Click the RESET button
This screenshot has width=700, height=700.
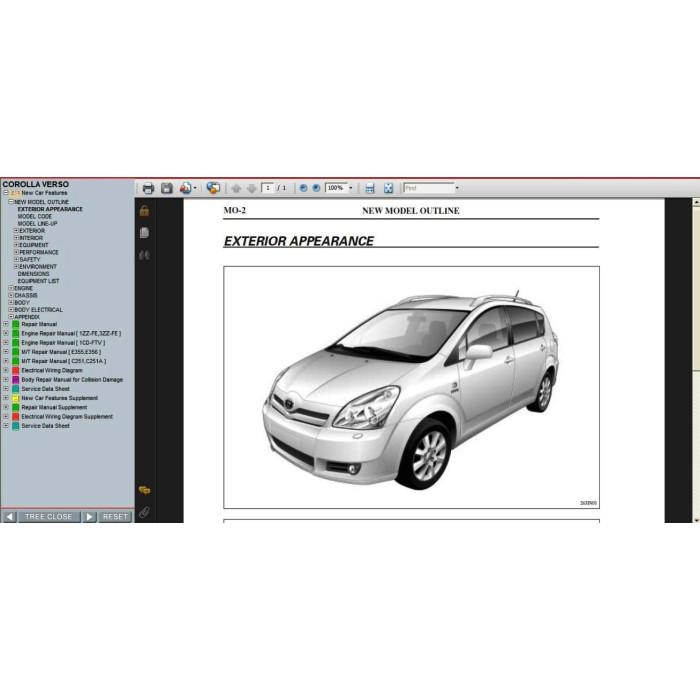pyautogui.click(x=115, y=517)
